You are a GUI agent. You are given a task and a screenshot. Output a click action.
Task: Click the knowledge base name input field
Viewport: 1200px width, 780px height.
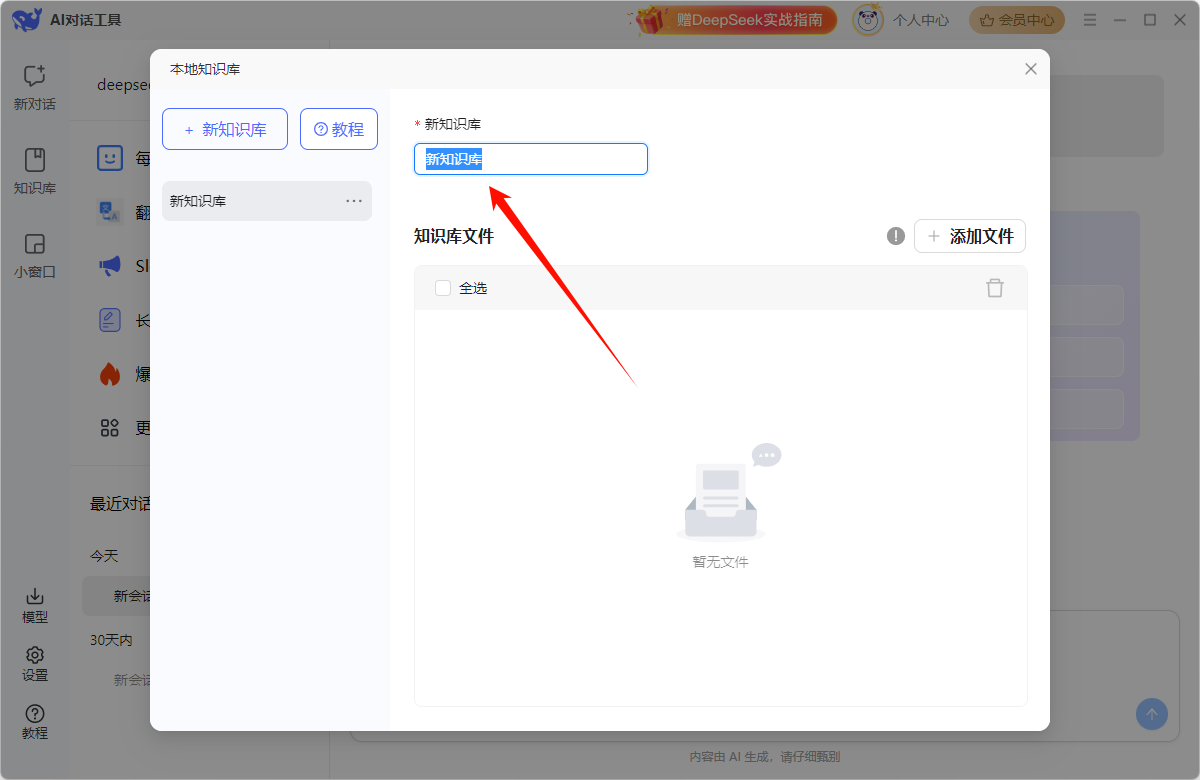click(x=560, y=159)
